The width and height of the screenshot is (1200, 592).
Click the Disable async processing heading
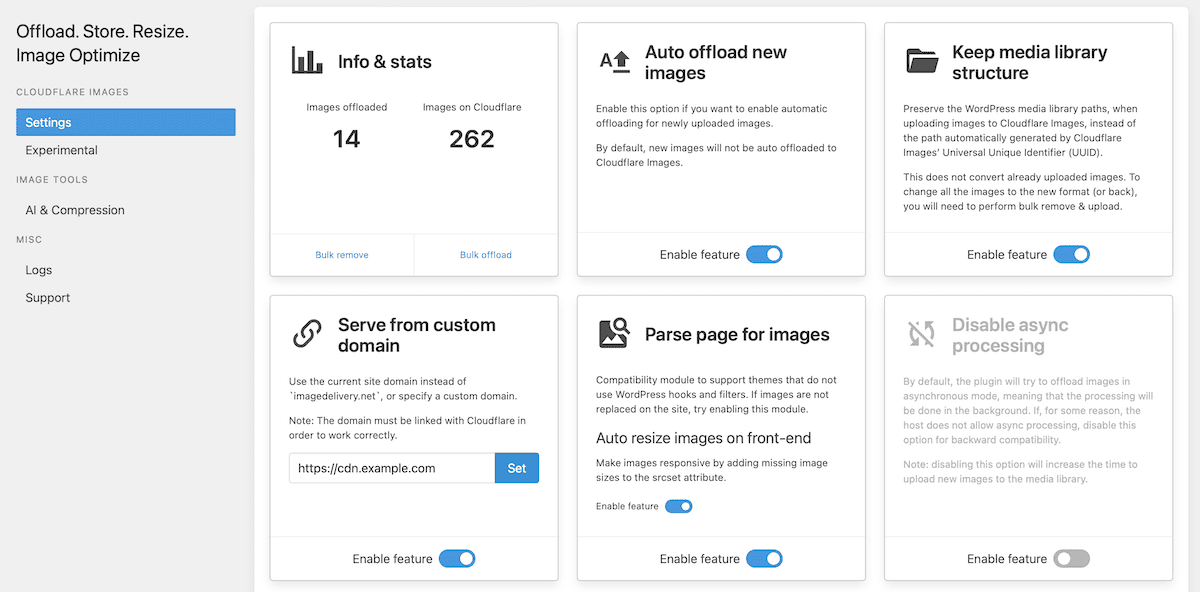tap(1010, 335)
